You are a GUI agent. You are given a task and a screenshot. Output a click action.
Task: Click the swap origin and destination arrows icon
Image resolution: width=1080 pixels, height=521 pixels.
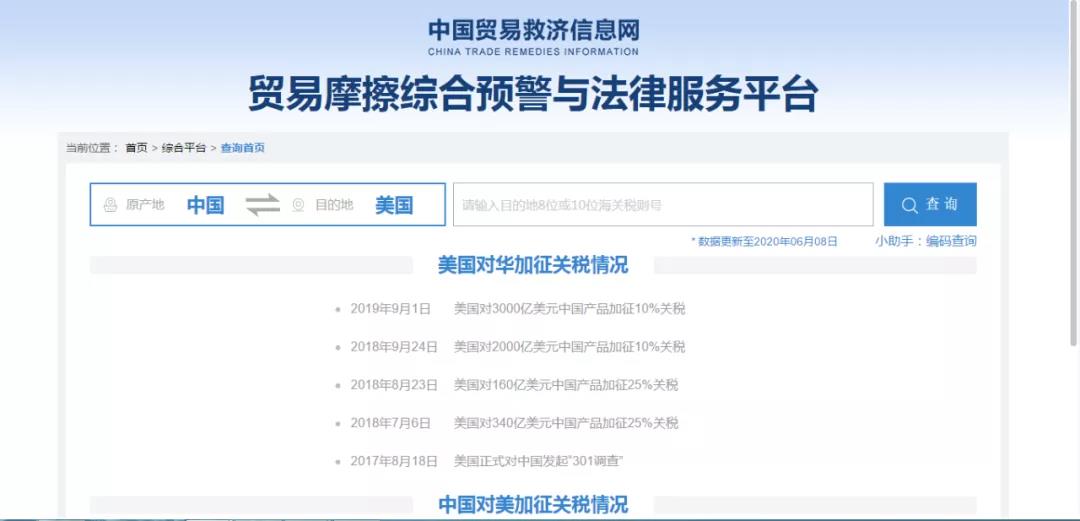tap(263, 205)
